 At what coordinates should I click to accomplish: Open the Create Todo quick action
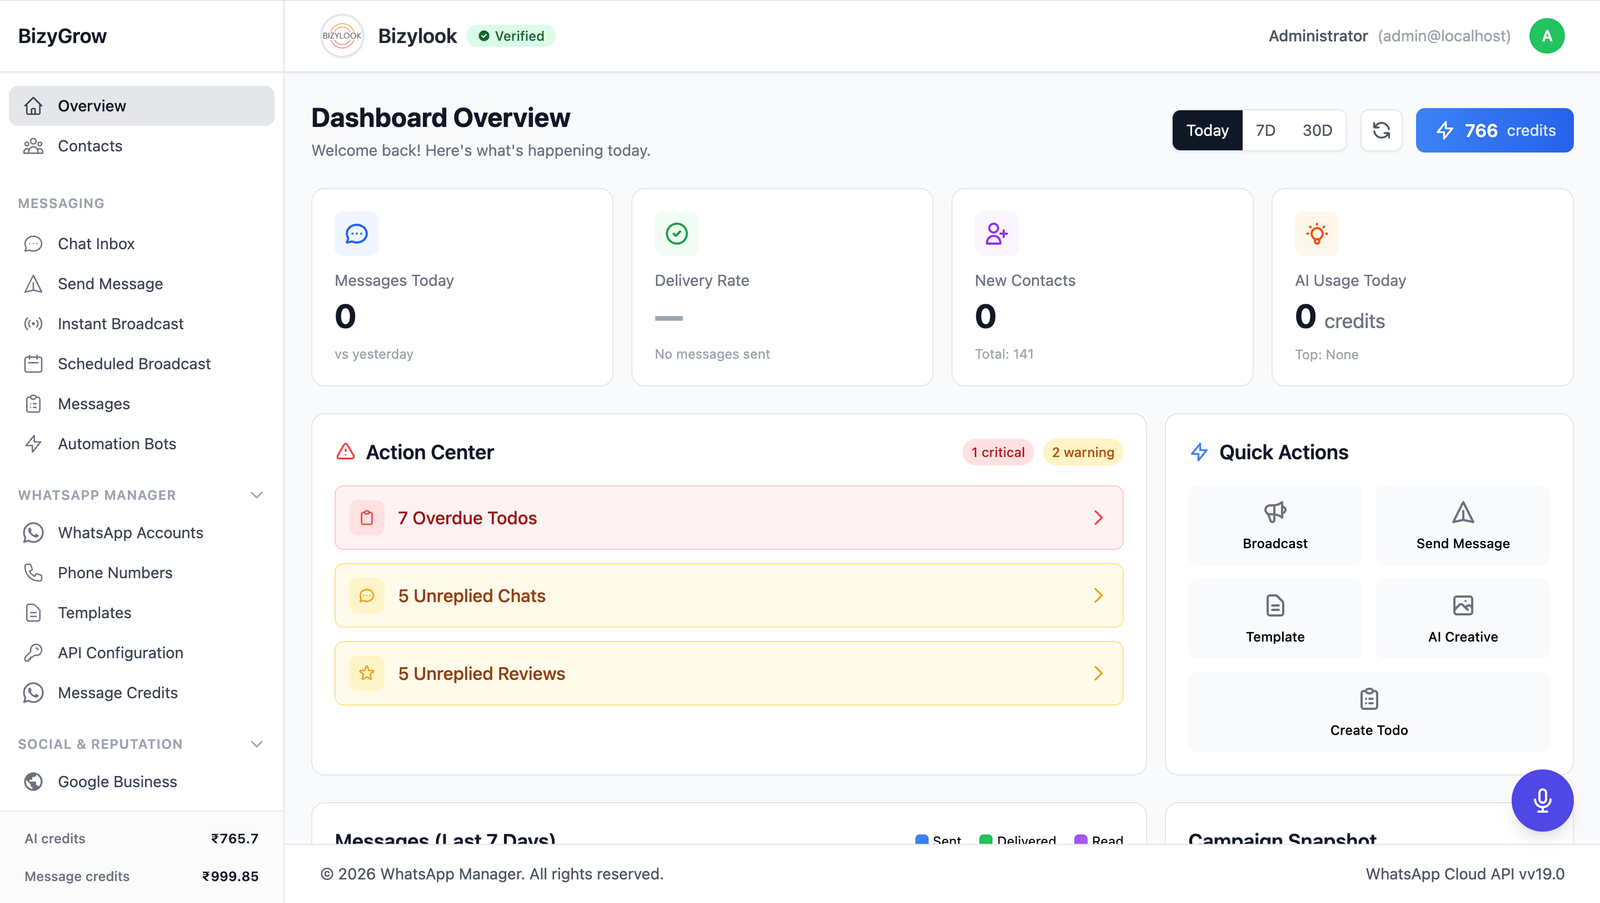[1368, 712]
